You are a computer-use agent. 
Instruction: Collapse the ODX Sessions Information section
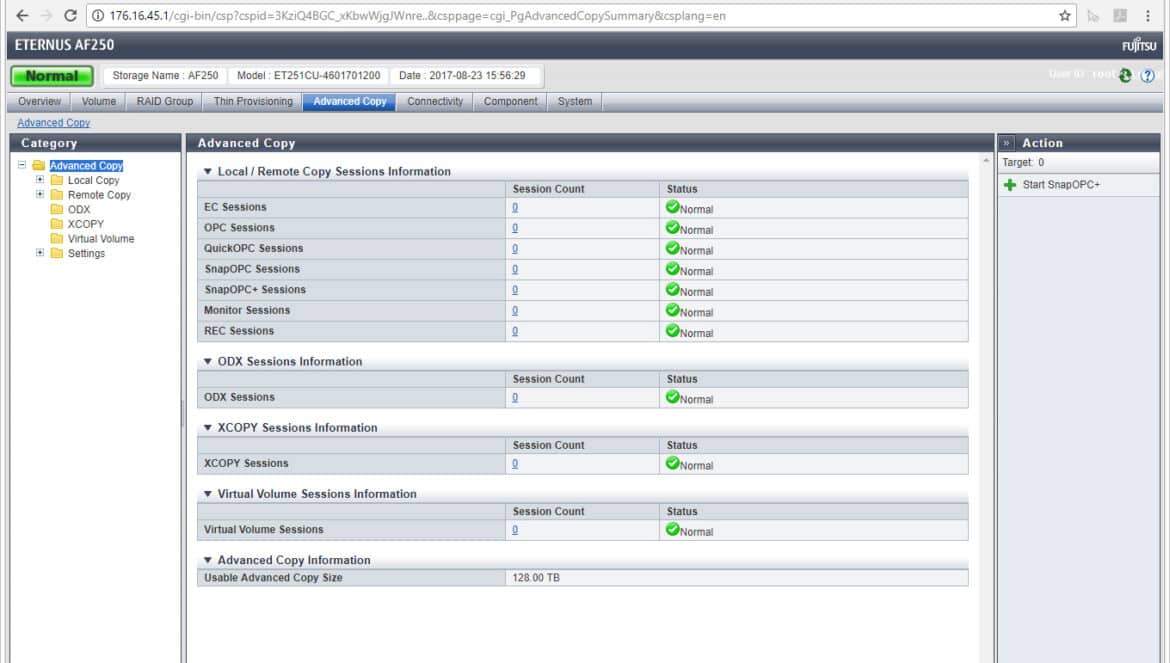[x=207, y=362]
